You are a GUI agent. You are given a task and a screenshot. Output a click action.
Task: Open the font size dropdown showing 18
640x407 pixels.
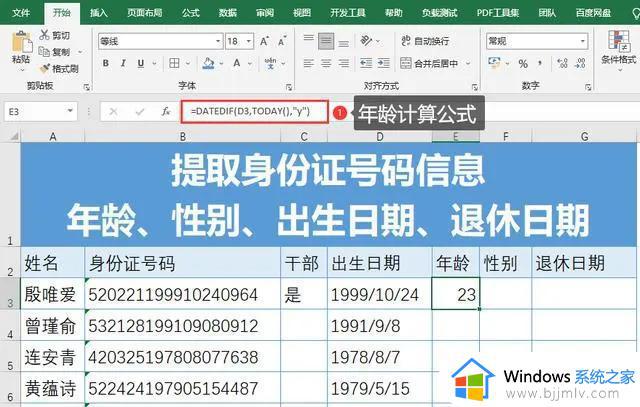click(249, 41)
